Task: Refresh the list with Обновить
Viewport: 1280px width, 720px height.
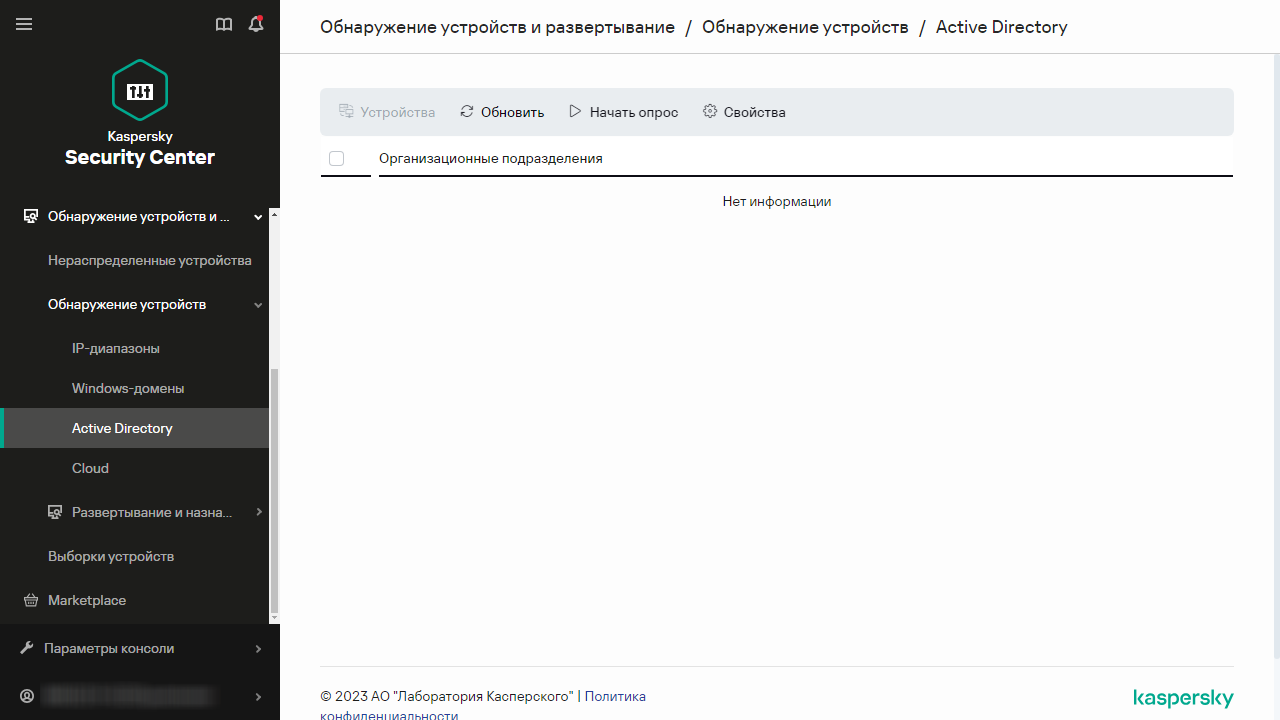Action: (502, 112)
